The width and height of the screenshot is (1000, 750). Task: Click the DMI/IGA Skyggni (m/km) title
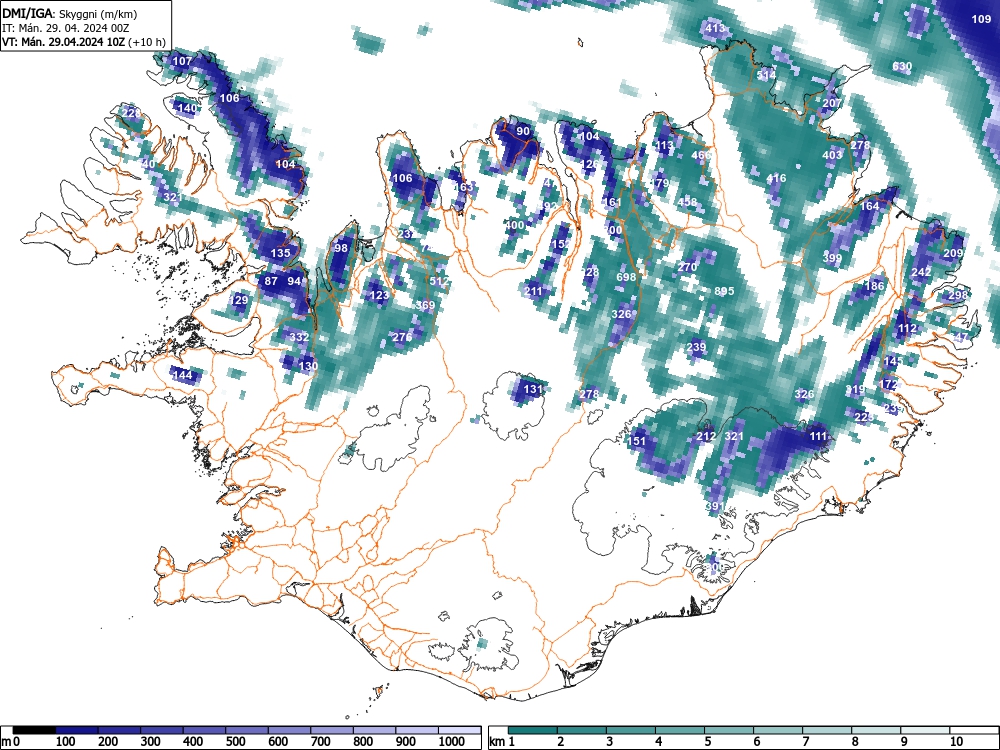(x=70, y=13)
